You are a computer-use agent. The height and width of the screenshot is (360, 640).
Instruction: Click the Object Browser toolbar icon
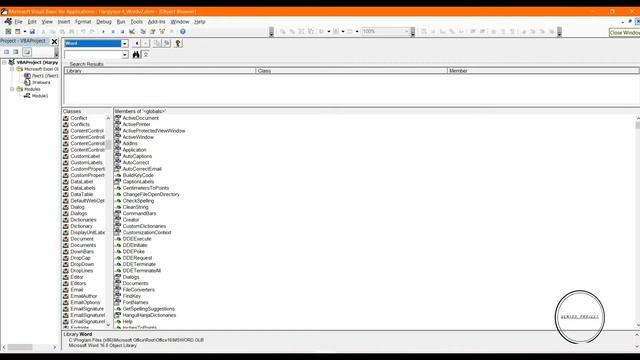click(x=162, y=31)
